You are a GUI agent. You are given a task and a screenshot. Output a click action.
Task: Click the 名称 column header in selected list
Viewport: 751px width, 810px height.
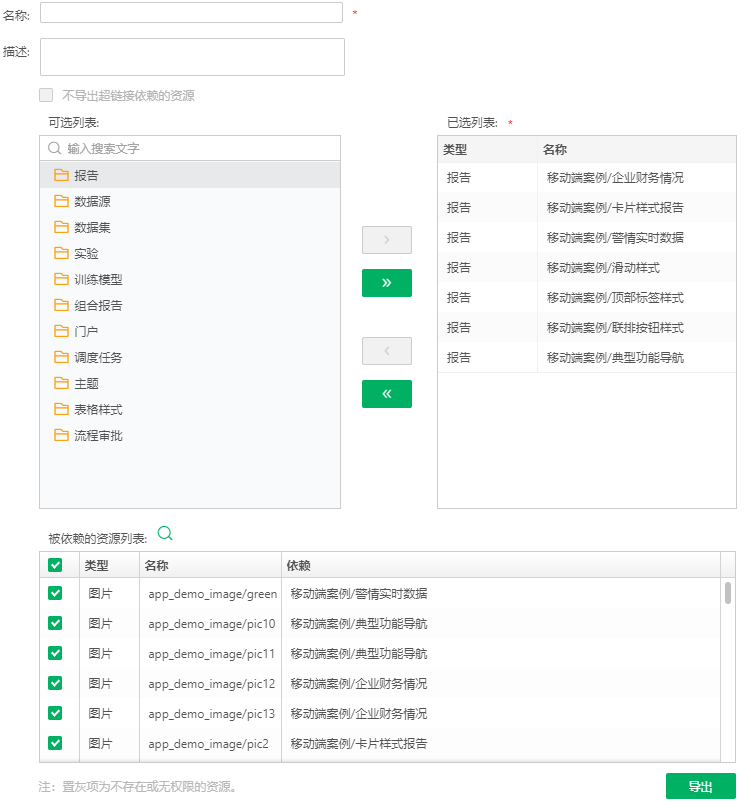click(x=555, y=149)
